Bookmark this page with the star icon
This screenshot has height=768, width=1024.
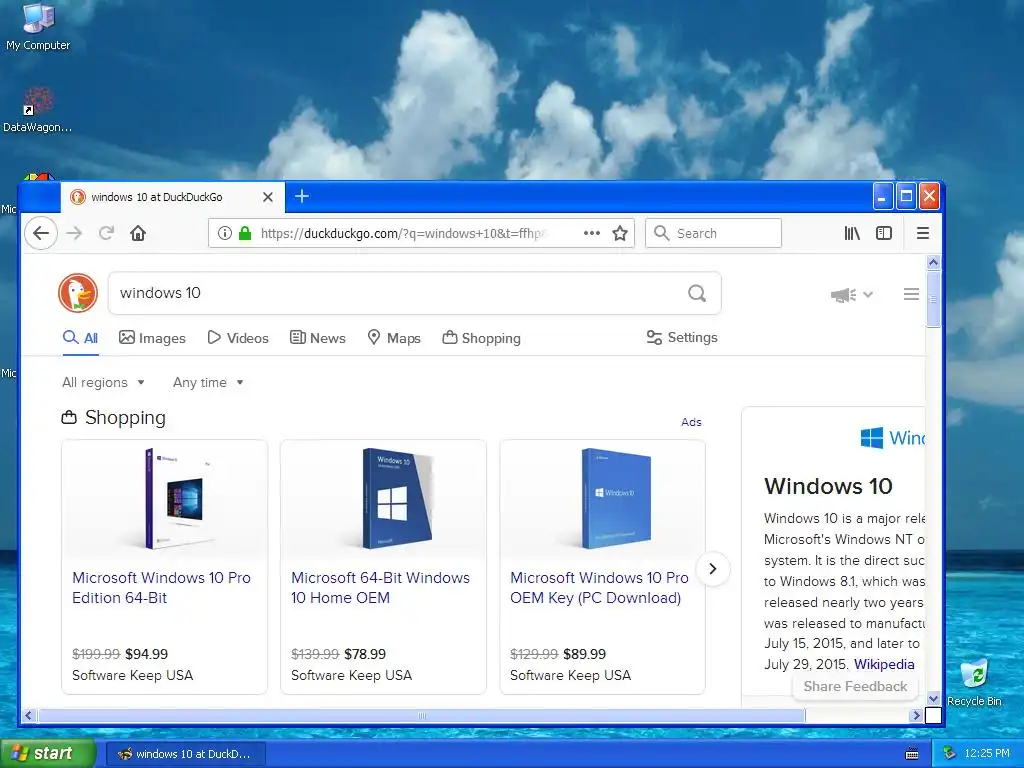click(x=620, y=233)
